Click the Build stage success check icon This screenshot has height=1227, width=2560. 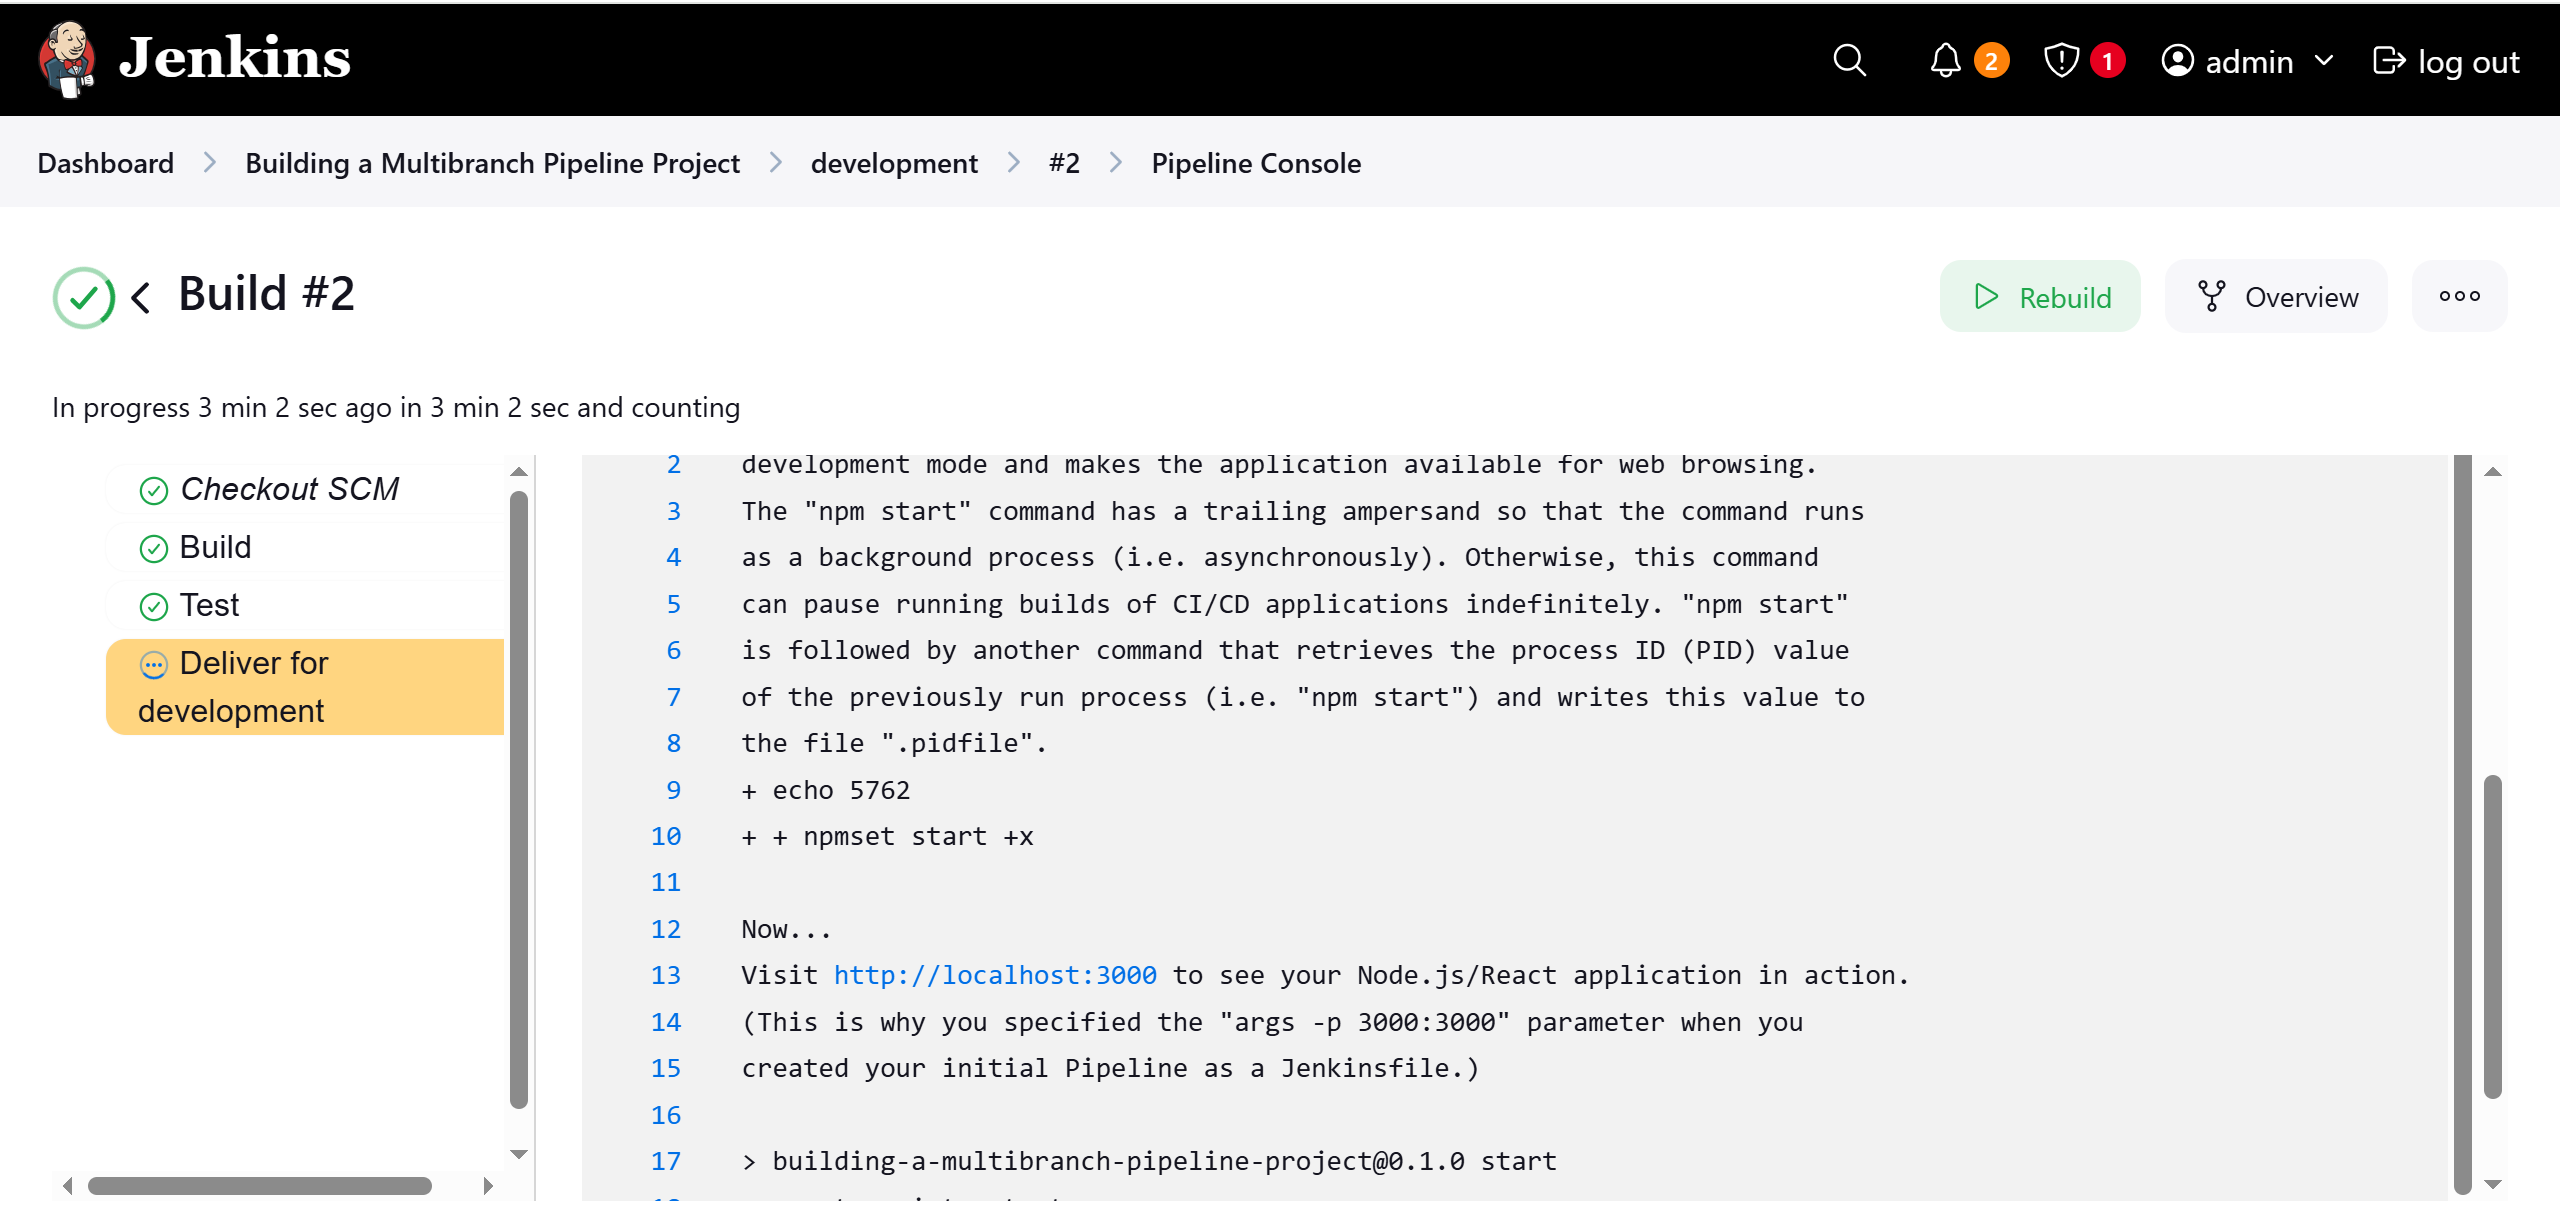pyautogui.click(x=153, y=548)
